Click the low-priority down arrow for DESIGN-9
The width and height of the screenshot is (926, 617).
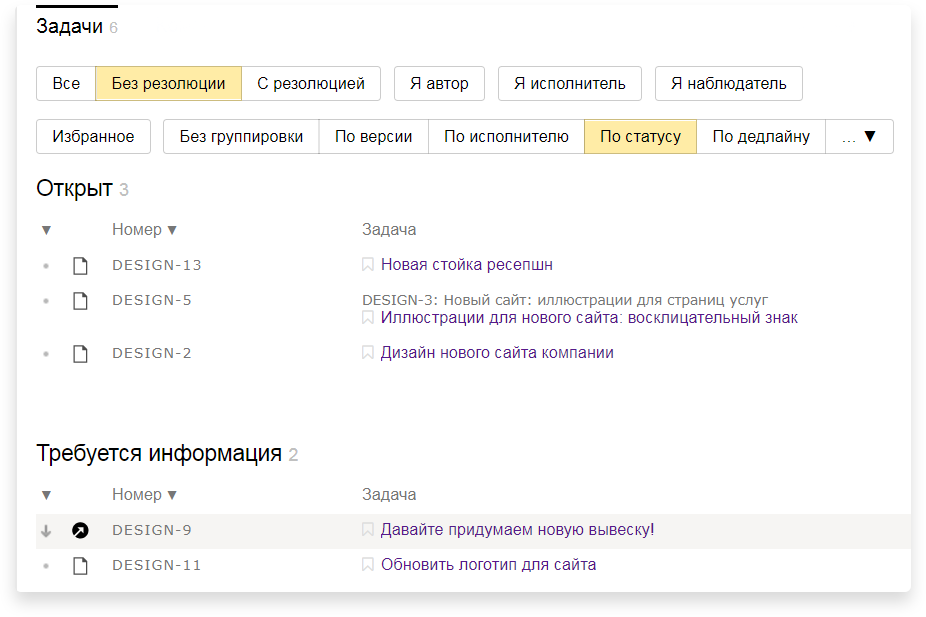46,531
